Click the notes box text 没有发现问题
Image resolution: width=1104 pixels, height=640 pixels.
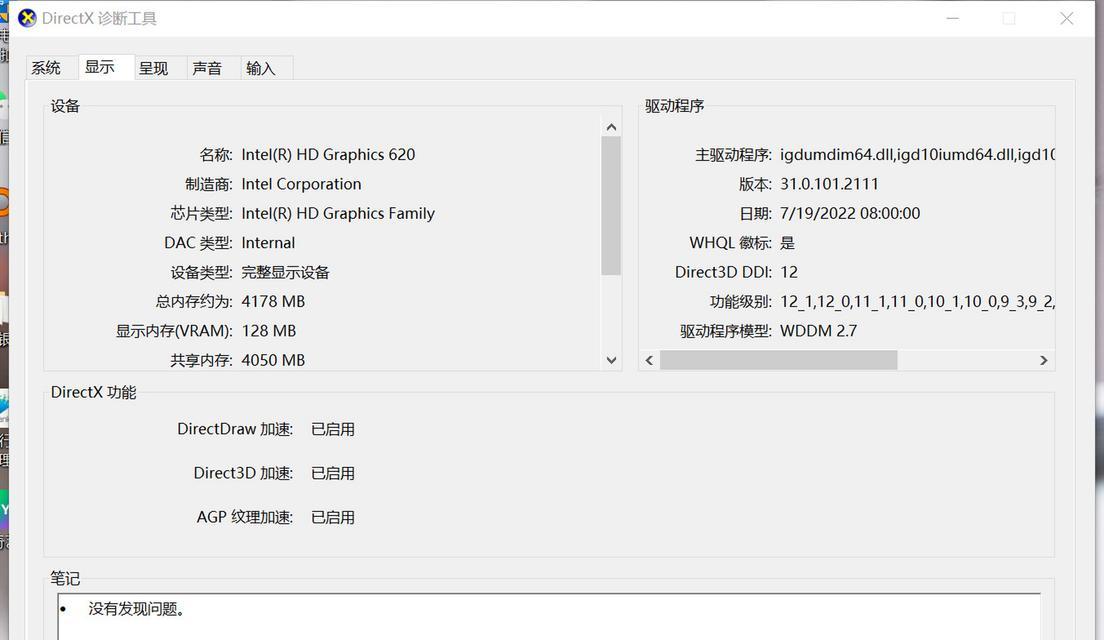(x=137, y=609)
